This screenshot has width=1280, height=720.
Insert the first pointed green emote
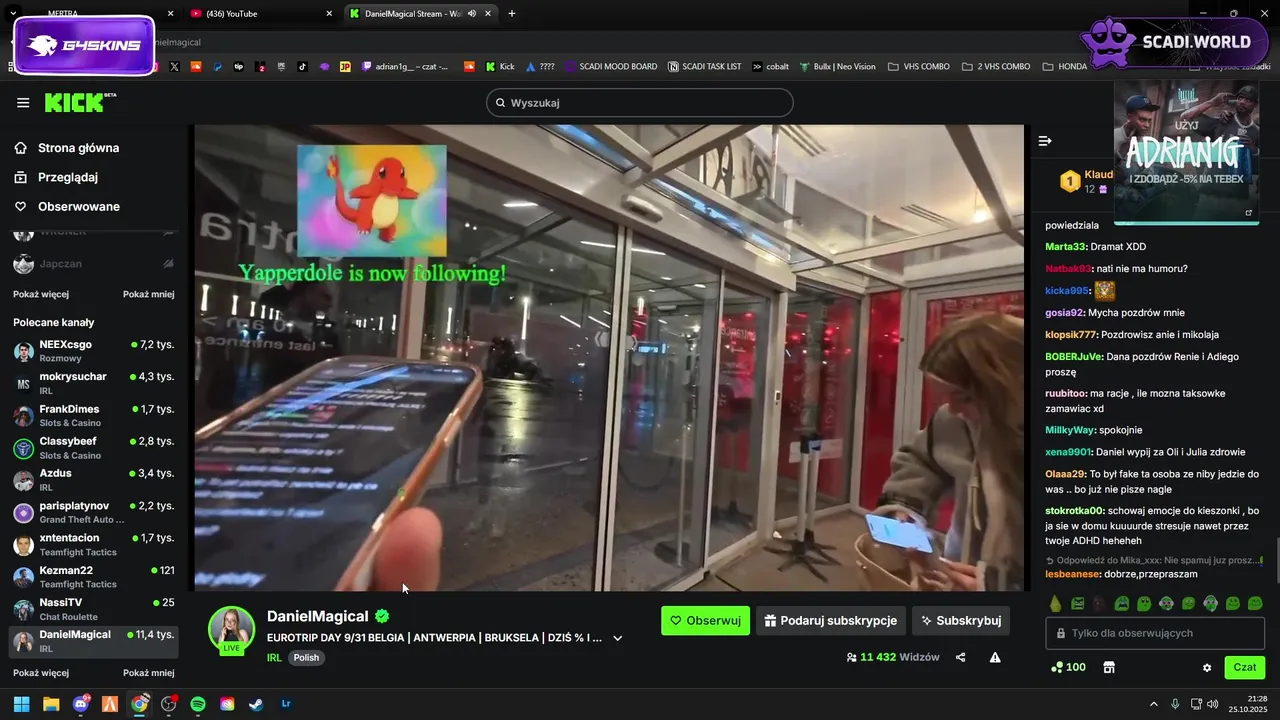pos(1055,603)
